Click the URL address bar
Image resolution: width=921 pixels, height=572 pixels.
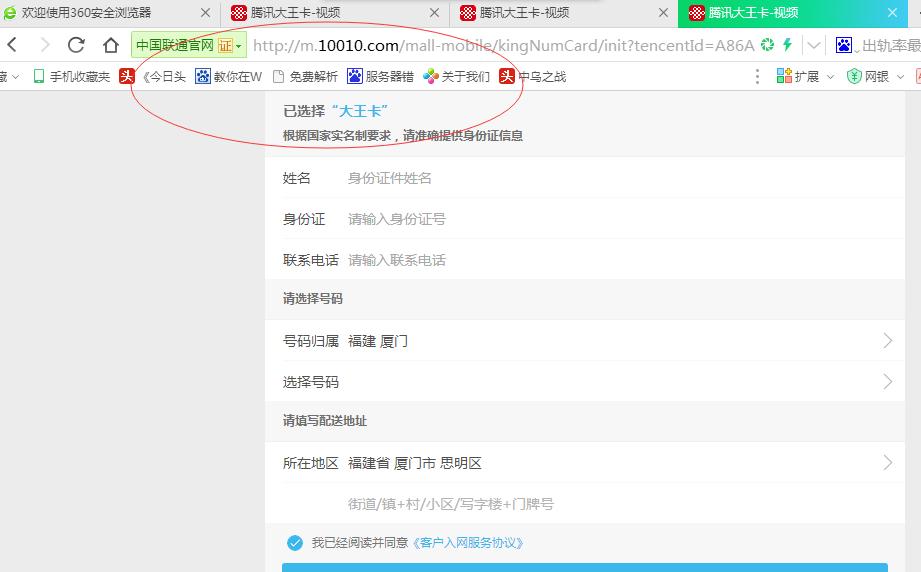pyautogui.click(x=503, y=45)
